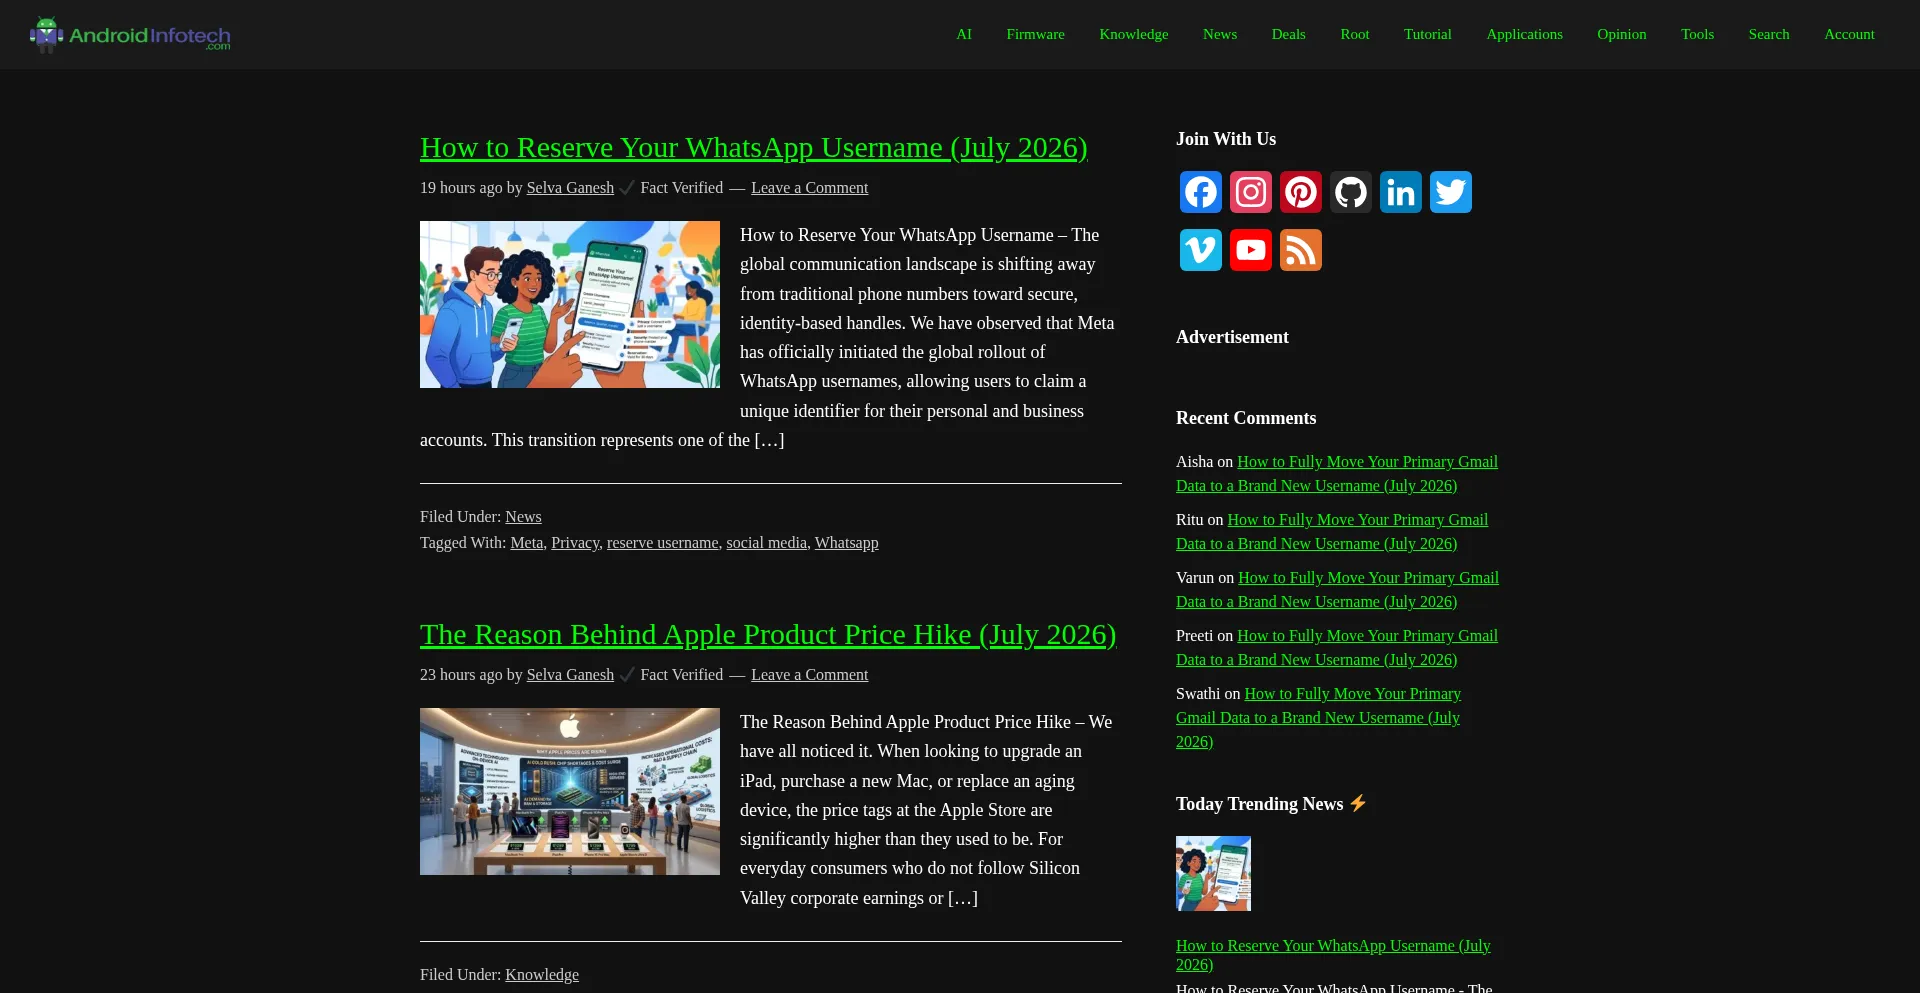1920x993 pixels.
Task: Open the Privacy tag link
Action: [x=575, y=543]
